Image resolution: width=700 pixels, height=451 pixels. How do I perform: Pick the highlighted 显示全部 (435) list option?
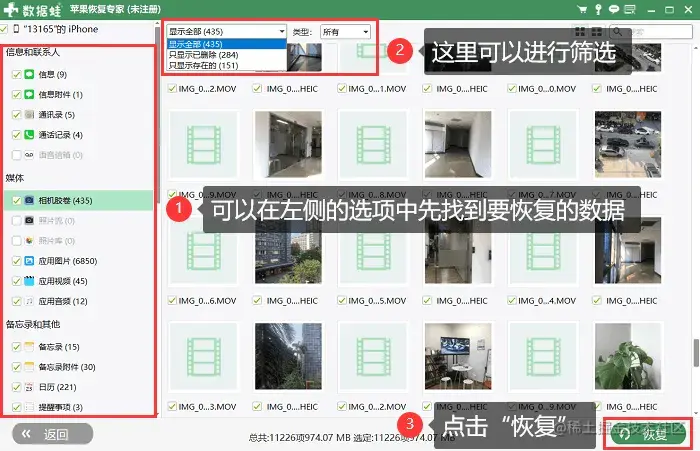coord(226,44)
